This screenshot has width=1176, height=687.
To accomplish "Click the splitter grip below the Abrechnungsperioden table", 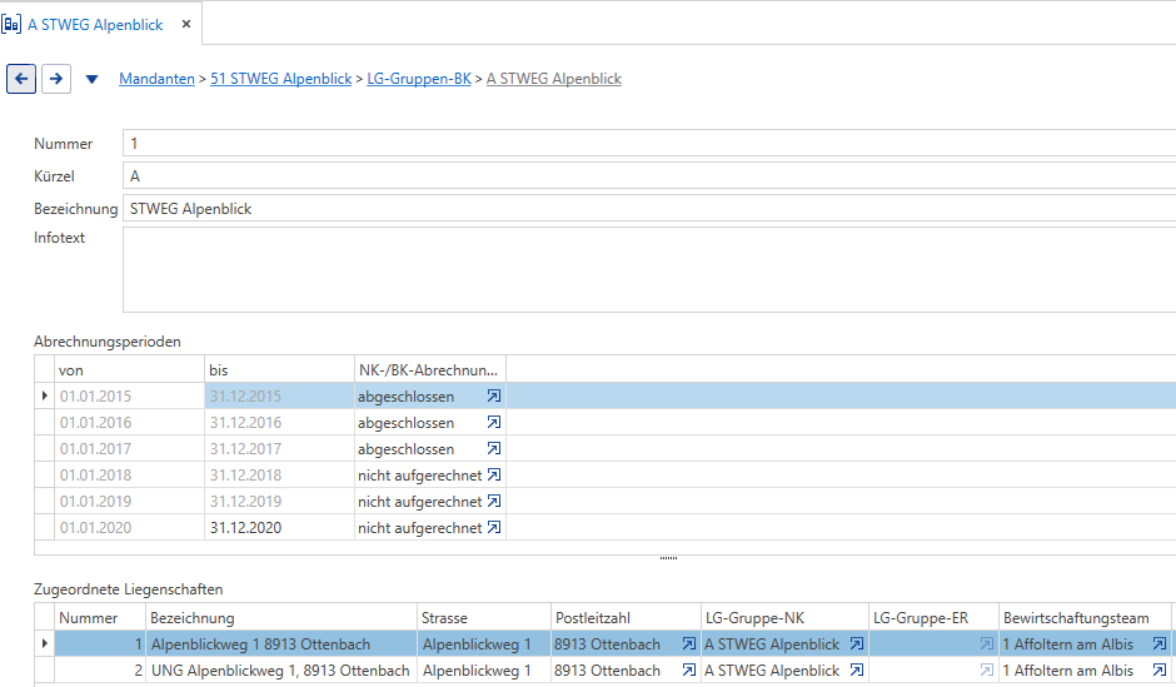I will point(668,558).
